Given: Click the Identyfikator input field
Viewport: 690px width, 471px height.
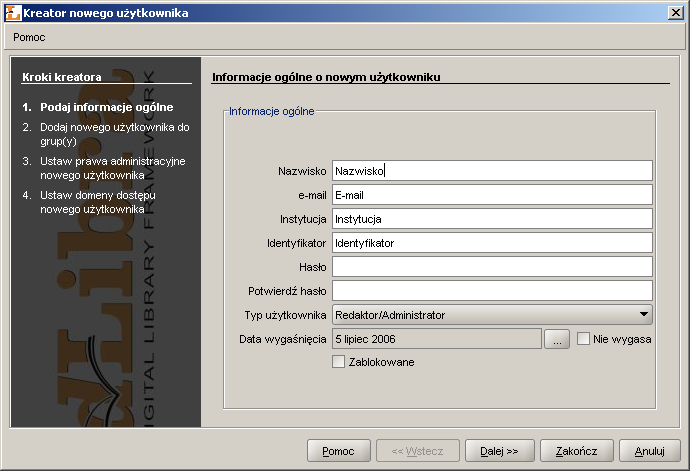Looking at the screenshot, I should pos(492,243).
